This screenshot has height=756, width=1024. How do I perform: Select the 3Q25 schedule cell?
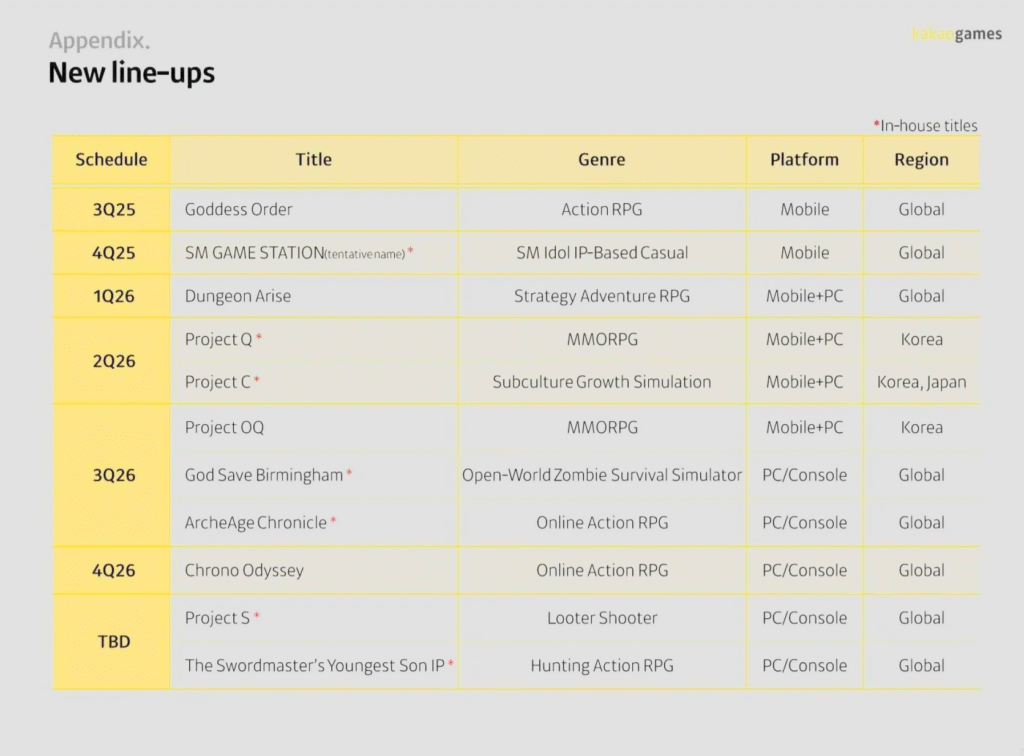[x=114, y=210]
